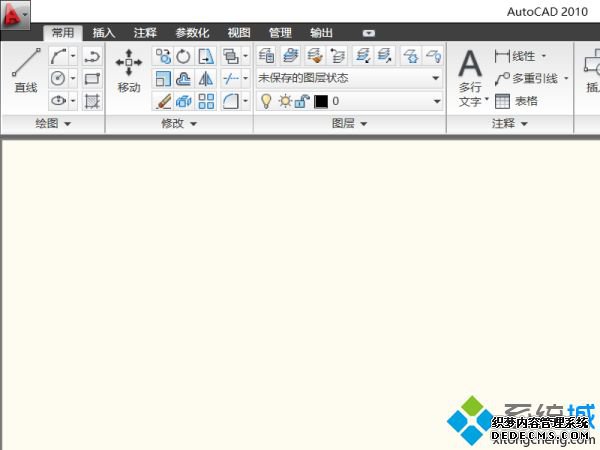Click the ribbon minimize button after 输出
Image resolution: width=600 pixels, height=450 pixels.
click(369, 33)
